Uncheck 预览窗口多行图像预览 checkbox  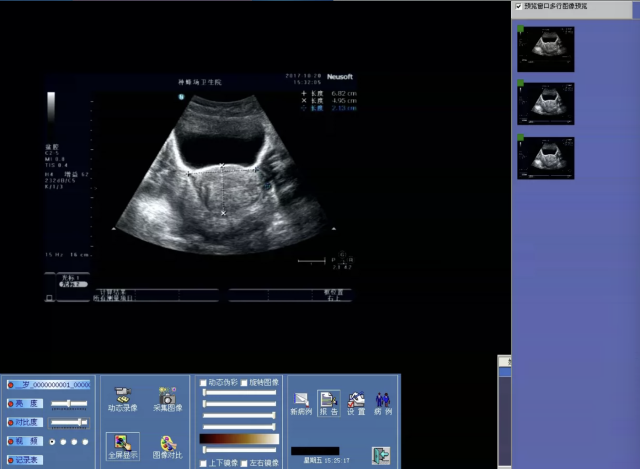tap(518, 6)
